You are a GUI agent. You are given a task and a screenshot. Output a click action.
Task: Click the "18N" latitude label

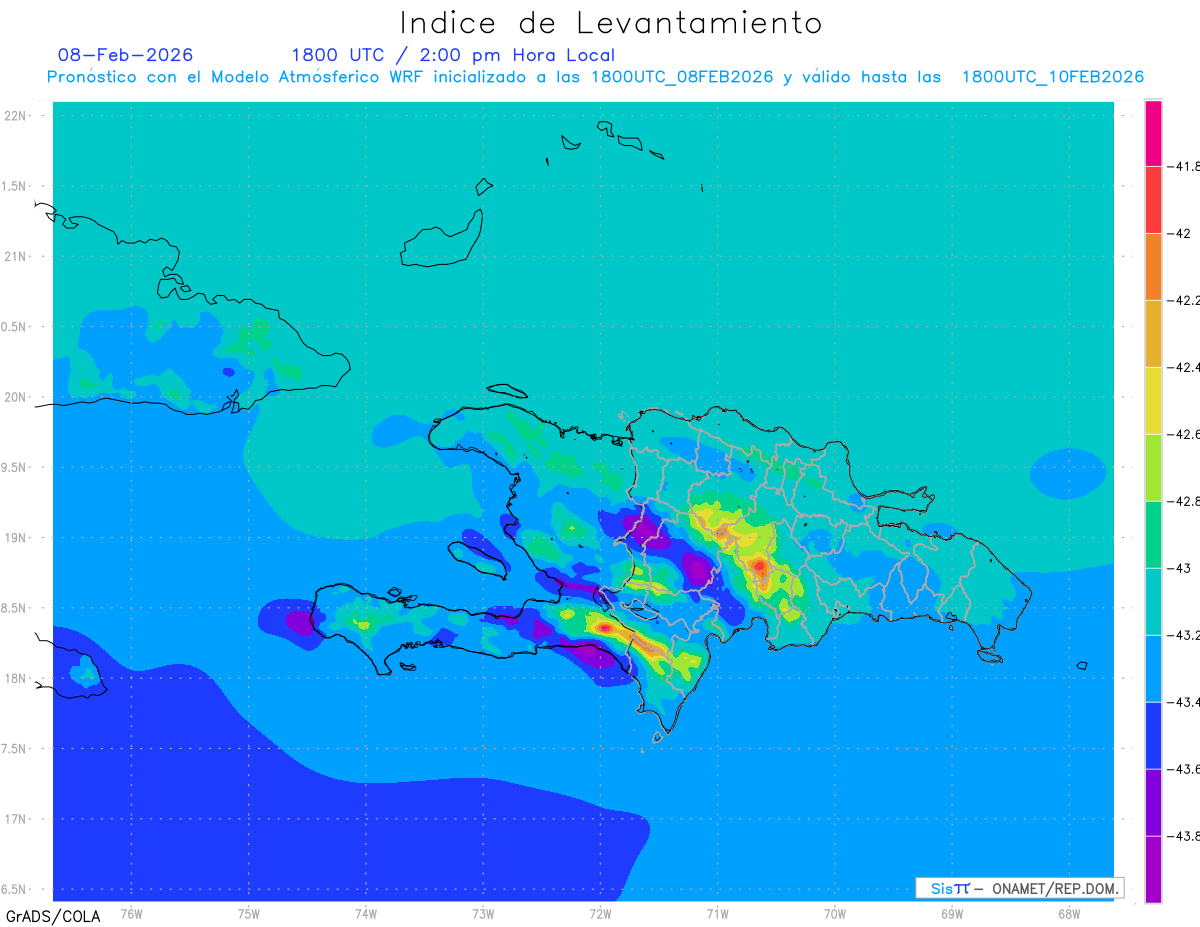tap(16, 678)
